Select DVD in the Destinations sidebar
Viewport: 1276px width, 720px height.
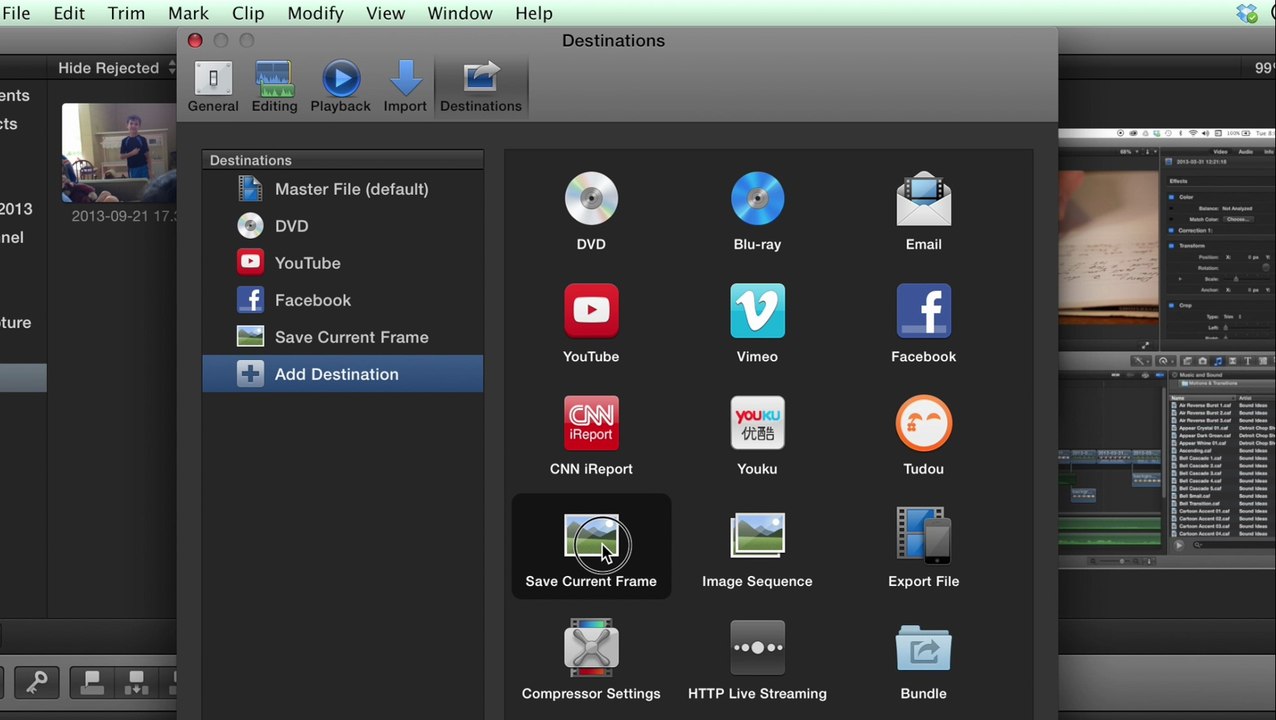[x=342, y=226]
